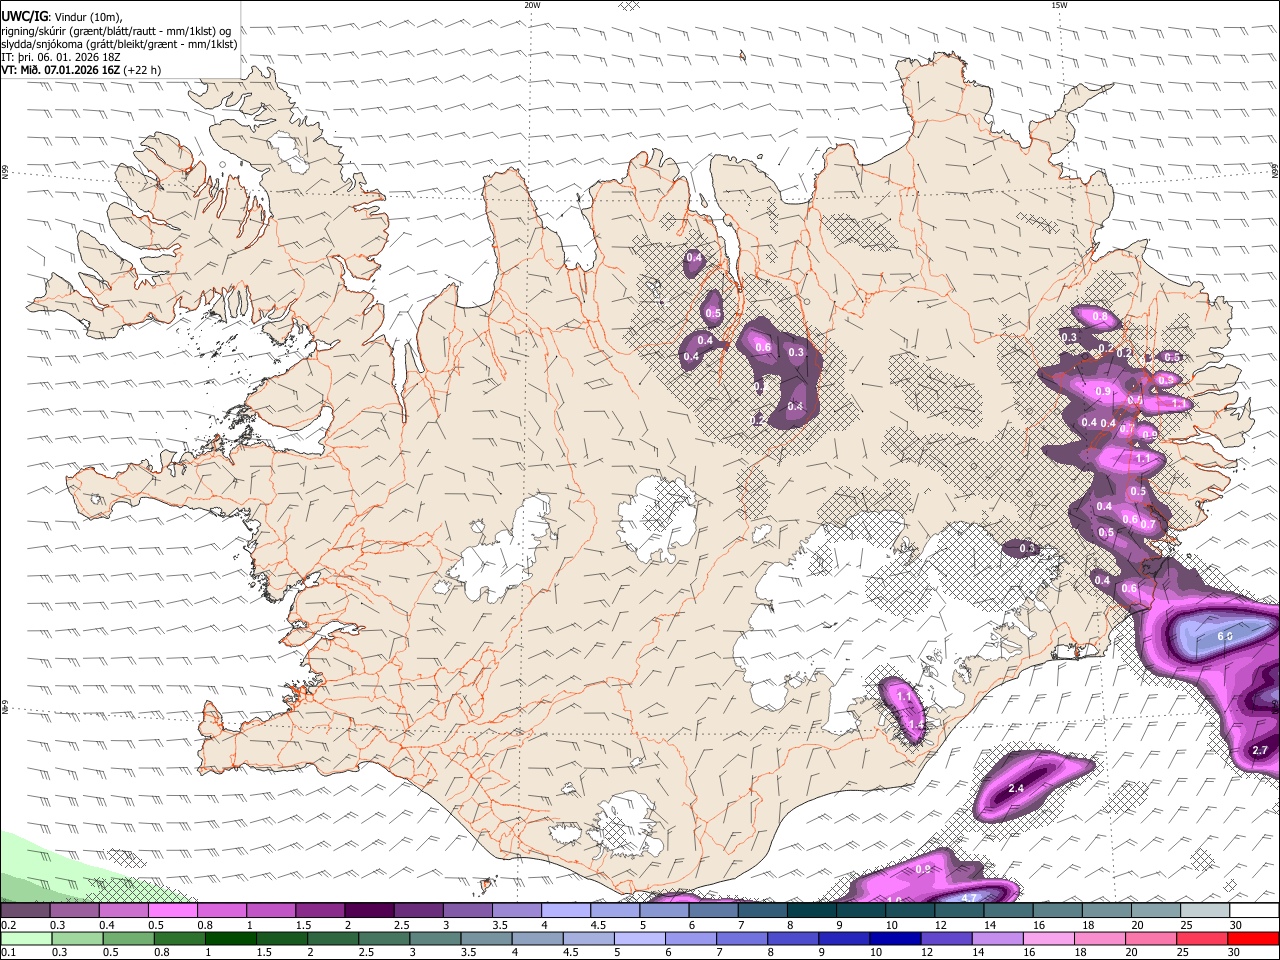Click the '1.4' precipitation value label
1280x960 pixels.
coord(916,724)
